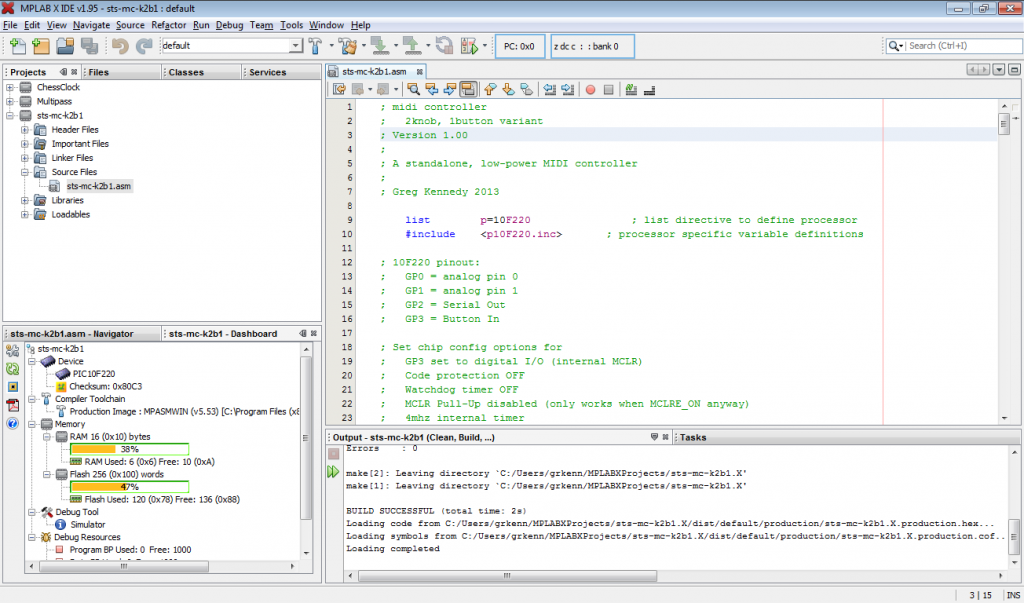Open the Refactor menu
The width and height of the screenshot is (1024, 603).
[168, 25]
